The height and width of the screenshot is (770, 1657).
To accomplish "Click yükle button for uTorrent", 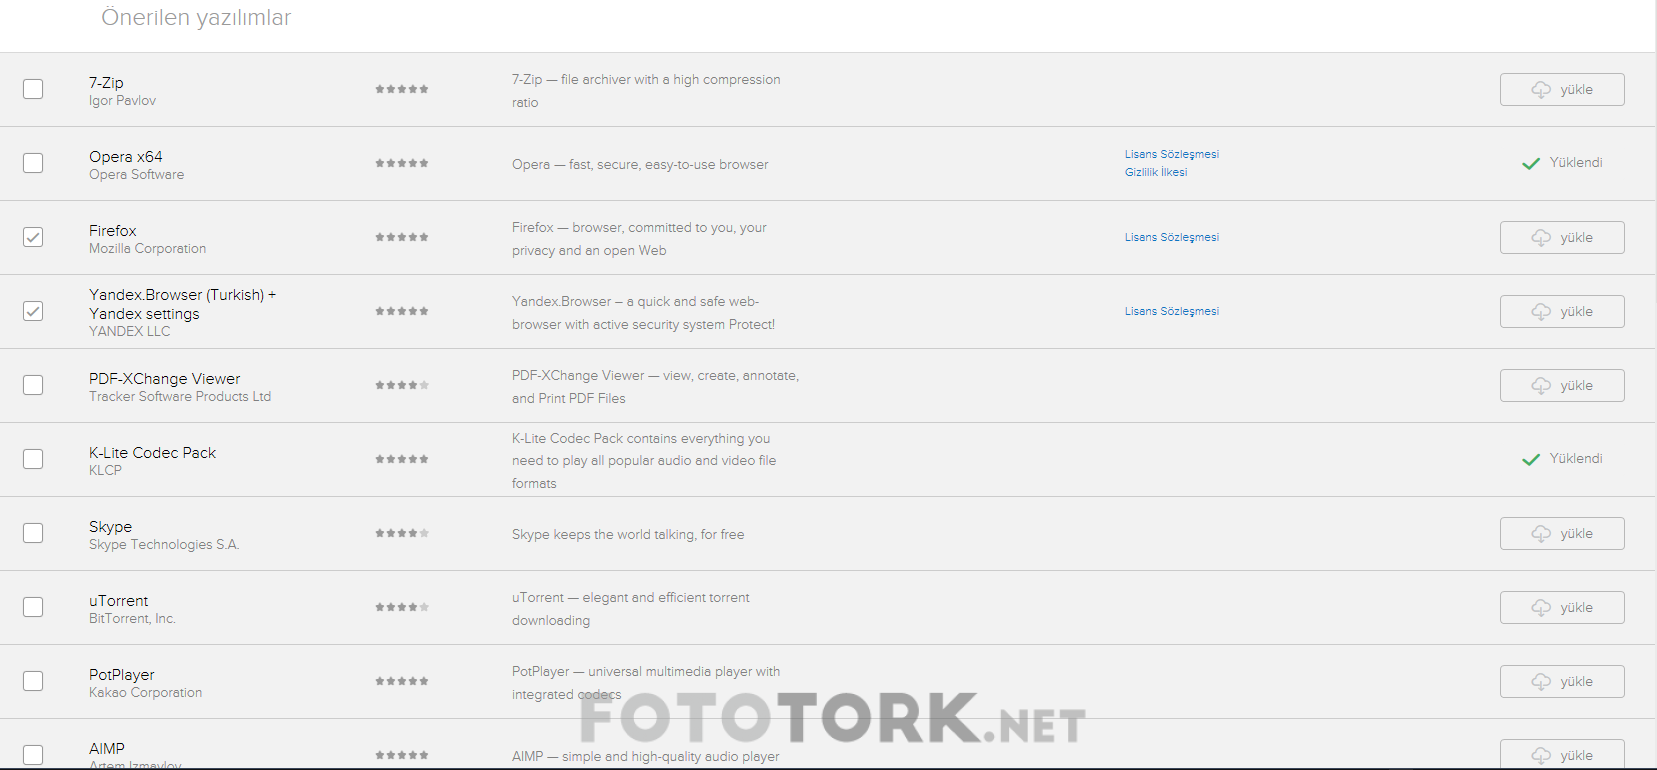I will tap(1562, 607).
